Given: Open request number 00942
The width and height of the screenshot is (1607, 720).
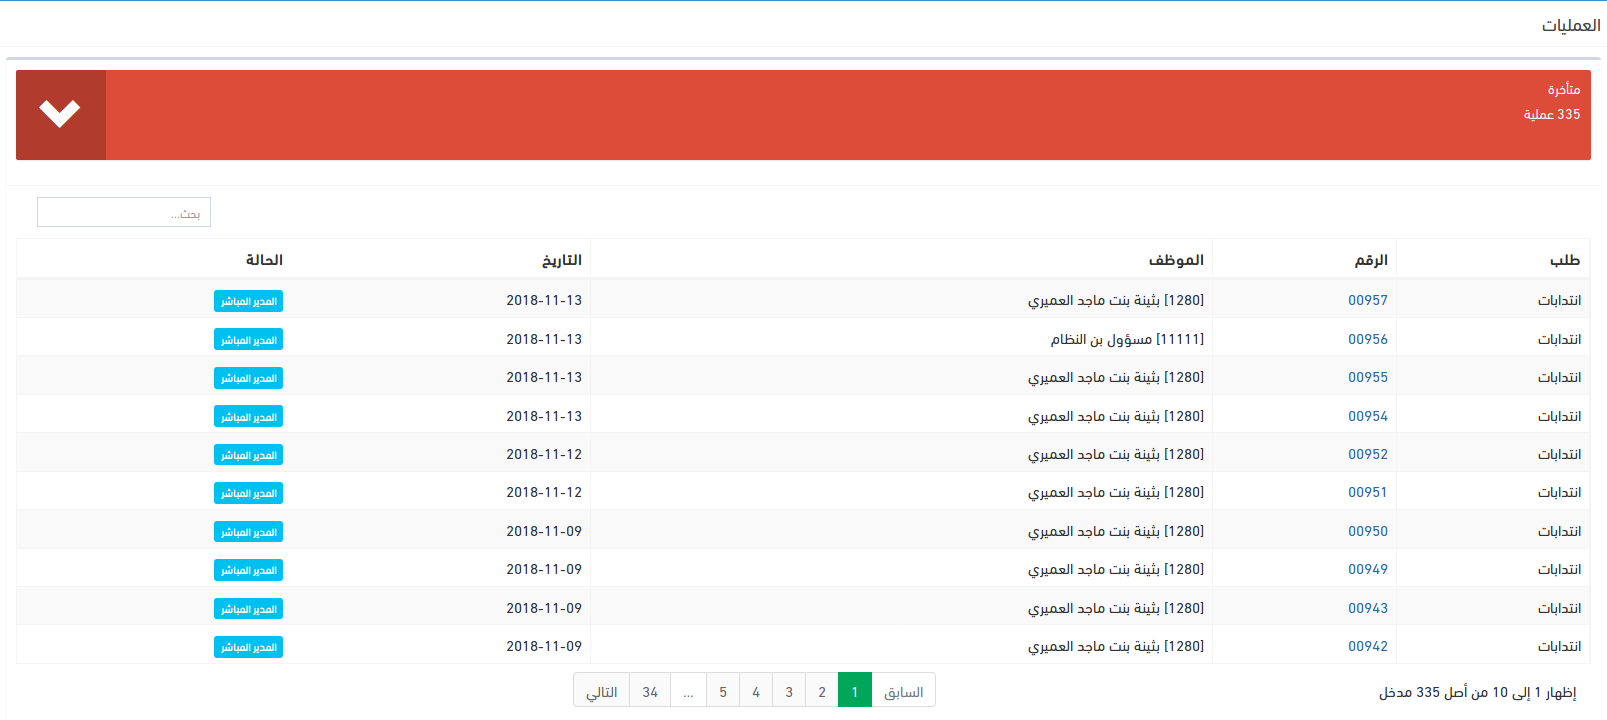Looking at the screenshot, I should tap(1367, 646).
